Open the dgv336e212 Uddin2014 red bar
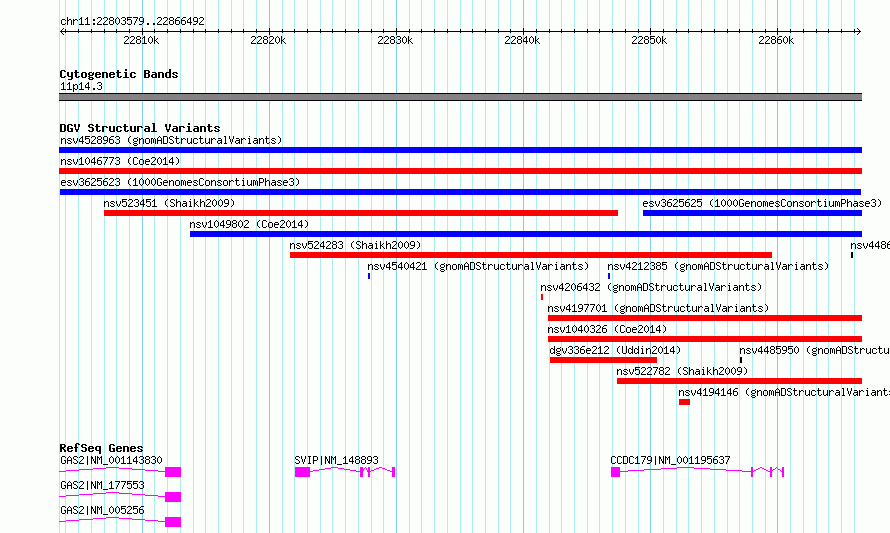Viewport: 890px width, 533px height. click(603, 360)
